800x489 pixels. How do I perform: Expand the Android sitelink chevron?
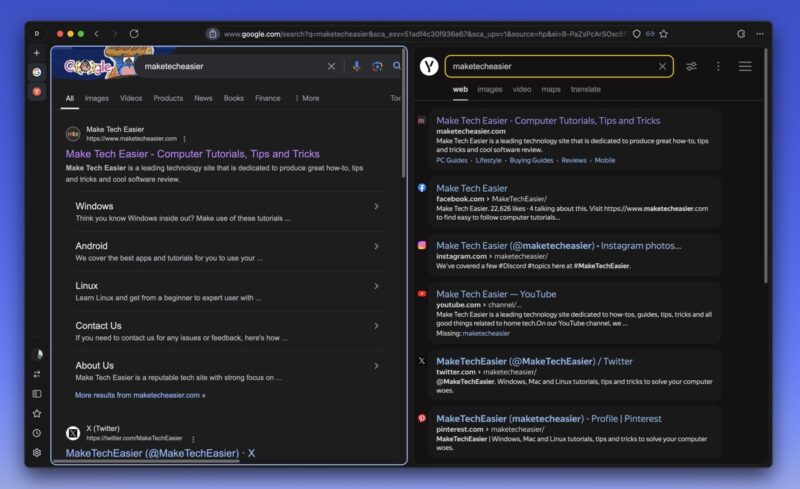(x=376, y=246)
